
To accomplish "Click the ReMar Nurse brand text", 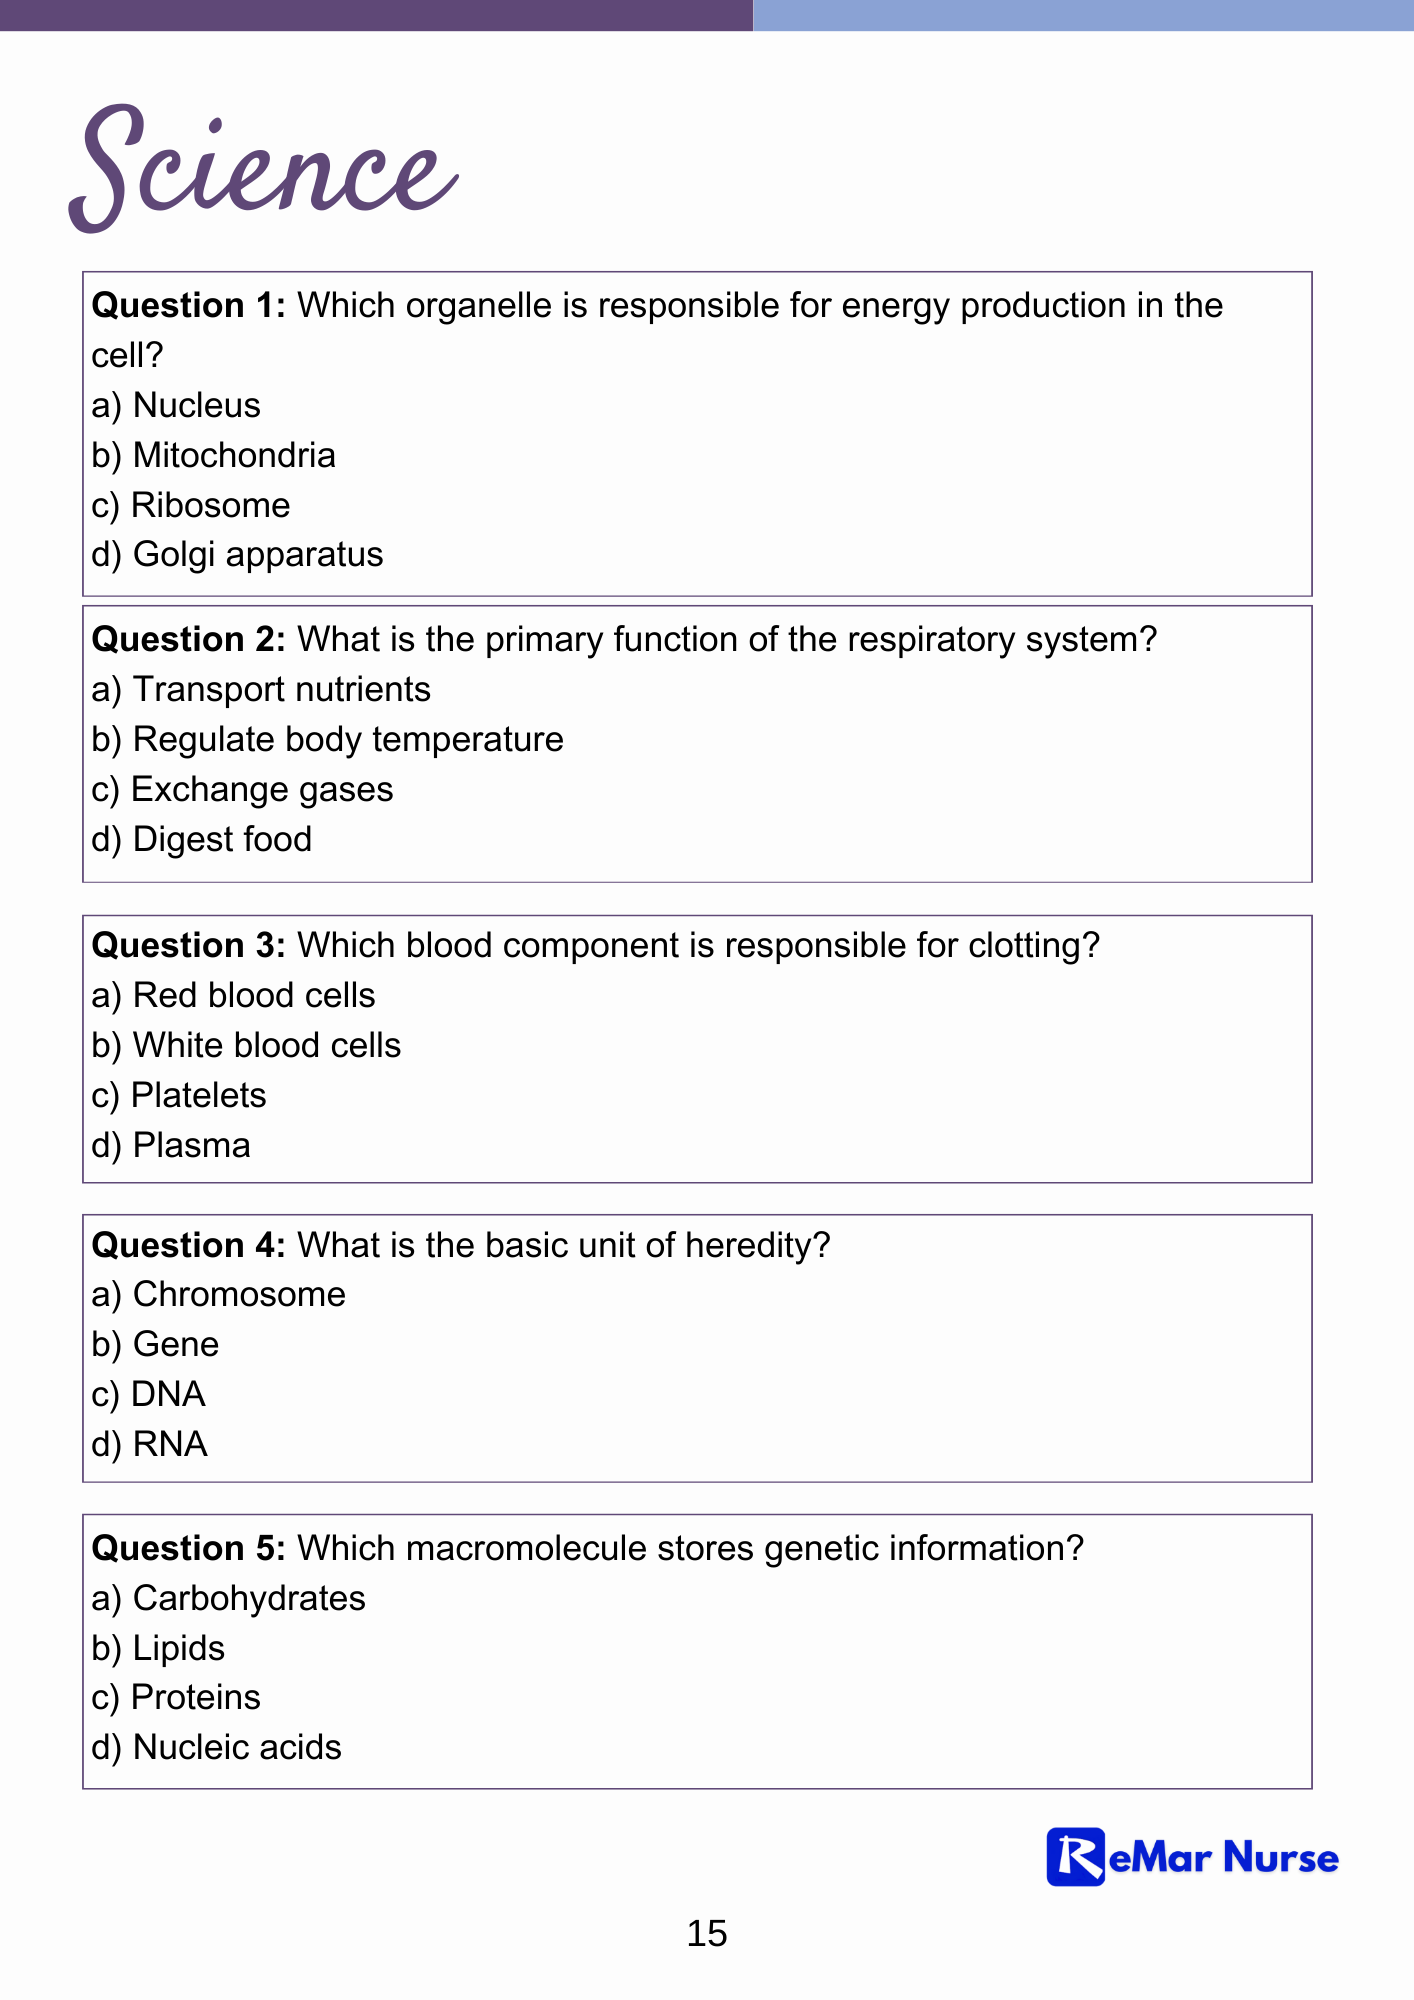I will click(x=1224, y=1858).
